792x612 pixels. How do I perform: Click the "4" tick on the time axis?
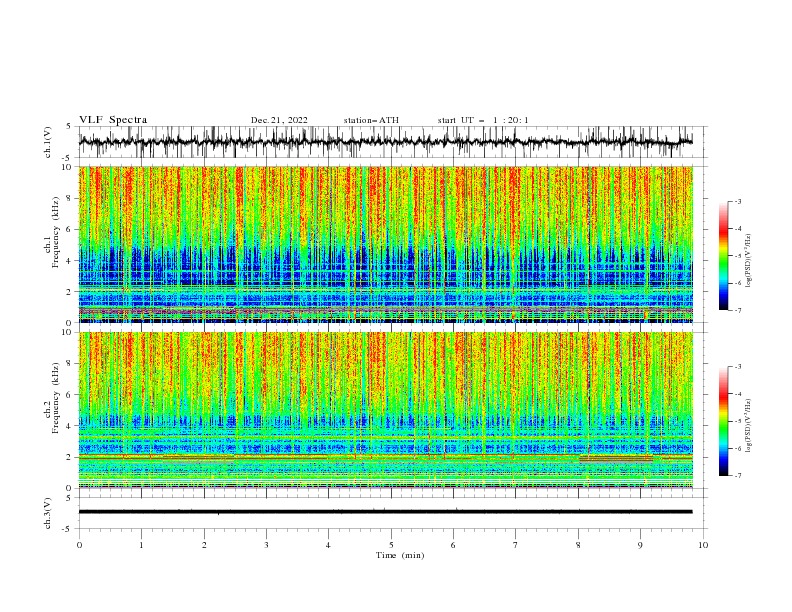point(328,545)
